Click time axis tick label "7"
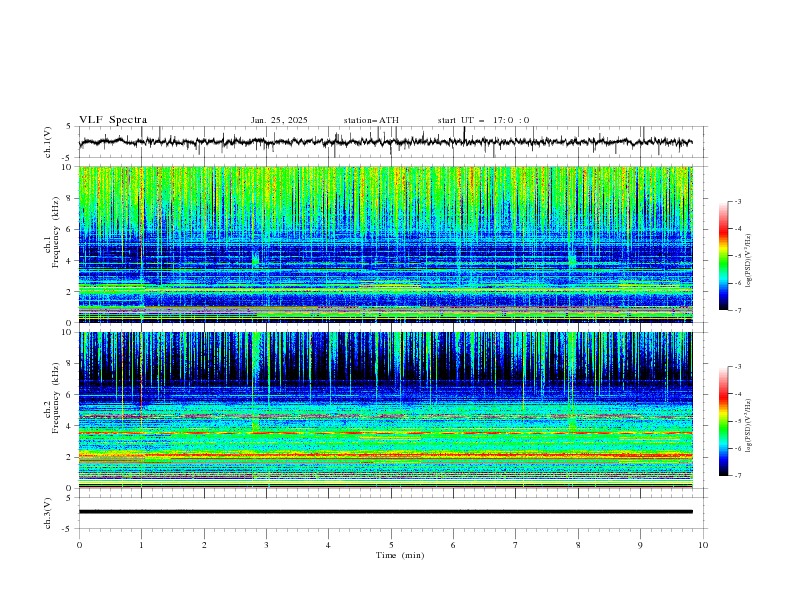 [516, 545]
